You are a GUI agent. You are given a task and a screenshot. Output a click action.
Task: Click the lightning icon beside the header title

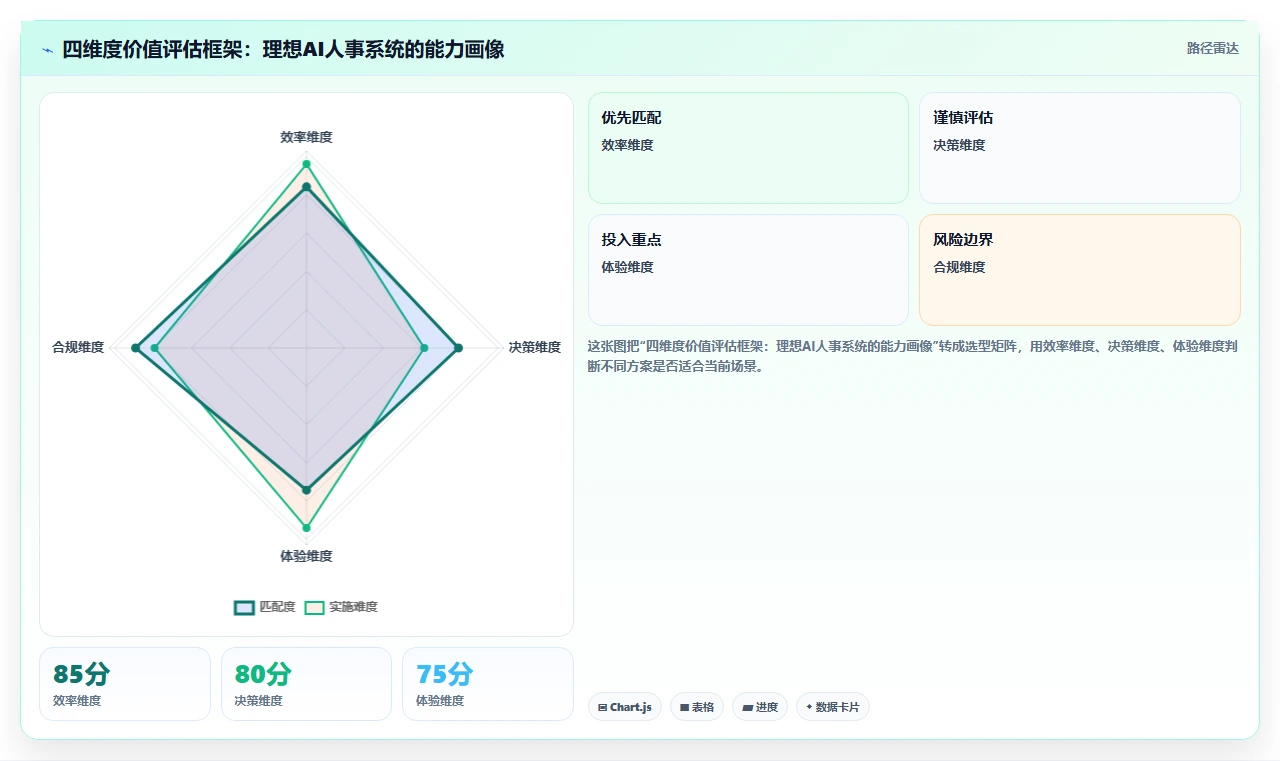point(48,50)
